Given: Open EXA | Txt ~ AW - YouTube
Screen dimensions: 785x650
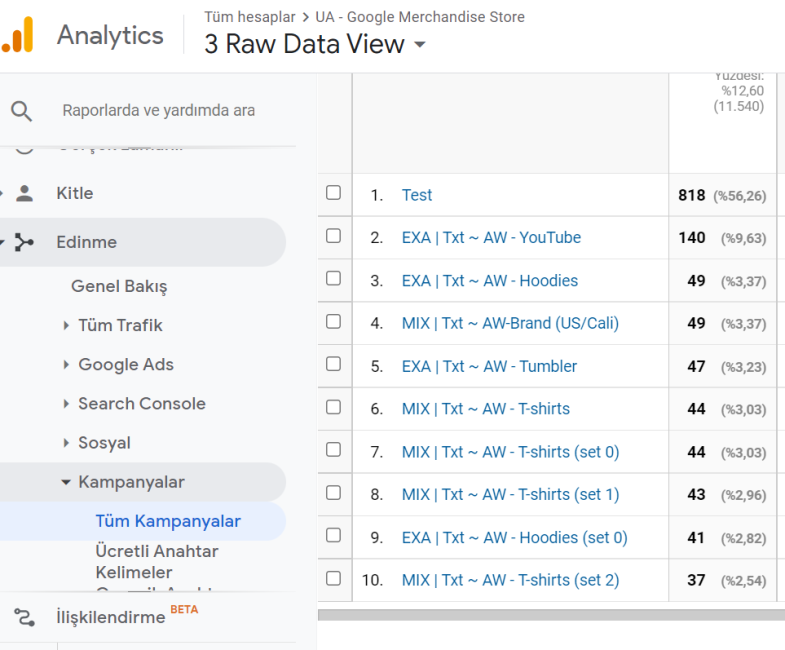Looking at the screenshot, I should tap(491, 238).
